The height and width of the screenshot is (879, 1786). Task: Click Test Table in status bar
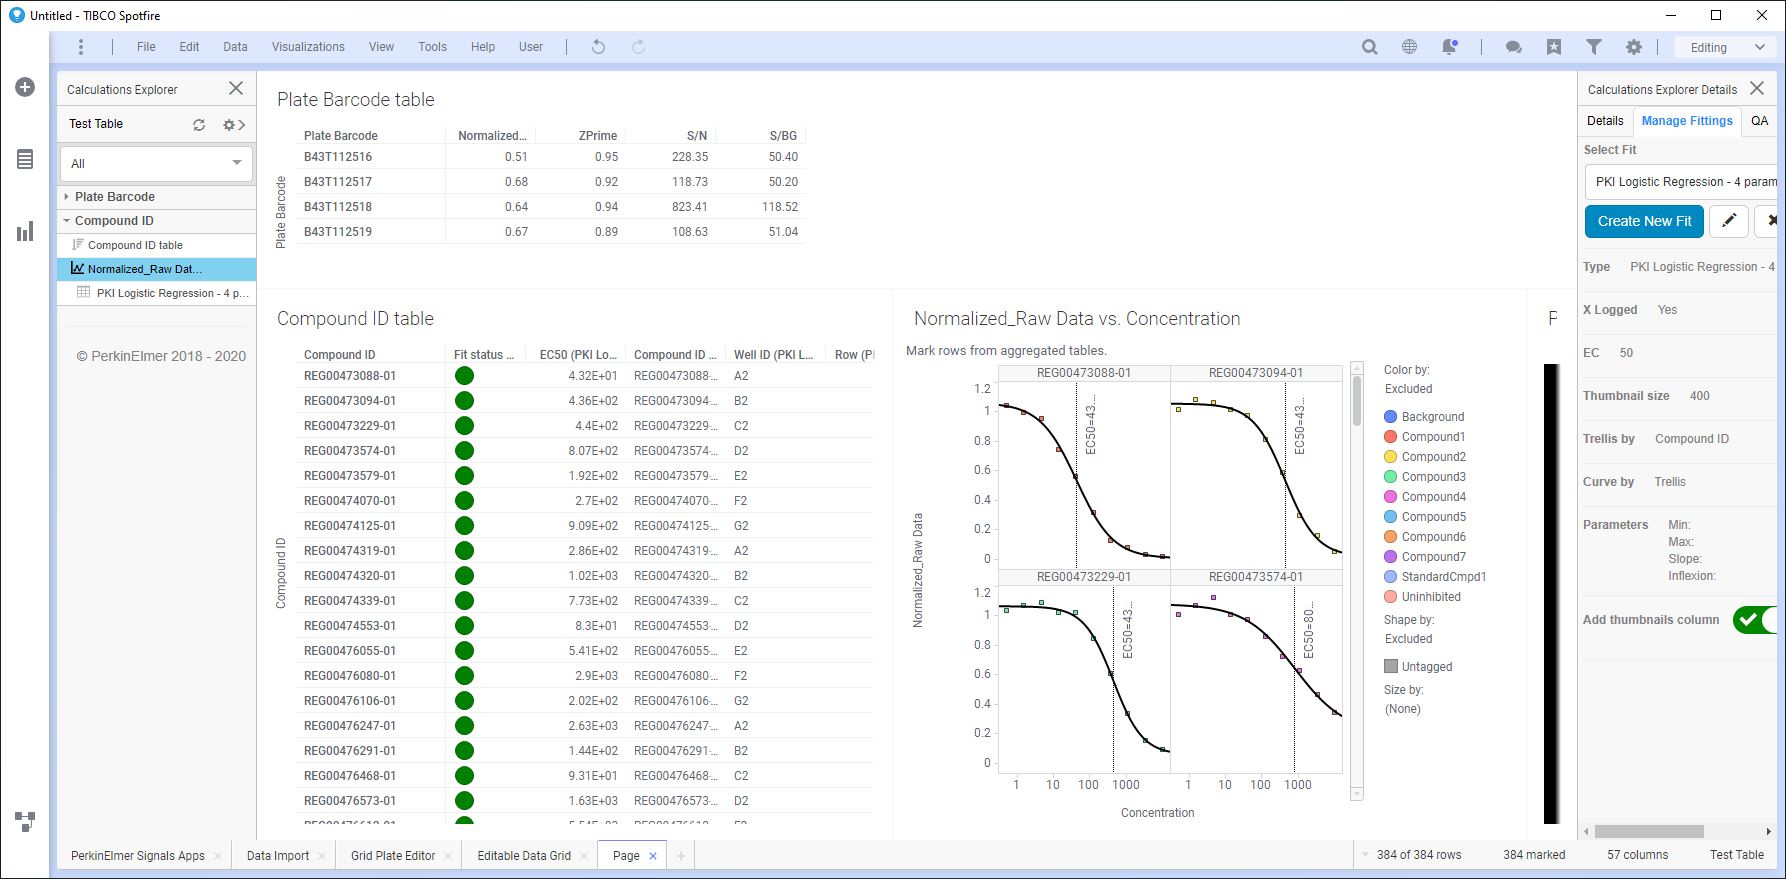[x=1736, y=855]
